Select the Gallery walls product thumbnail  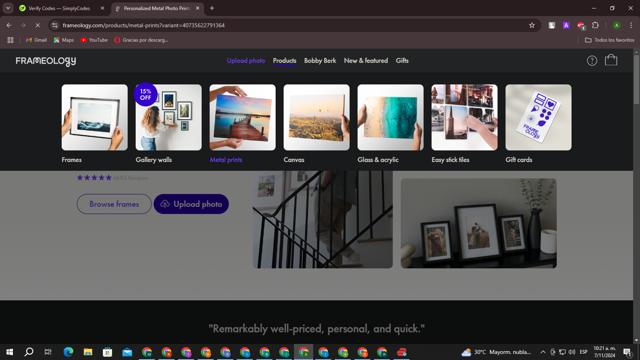coord(169,117)
